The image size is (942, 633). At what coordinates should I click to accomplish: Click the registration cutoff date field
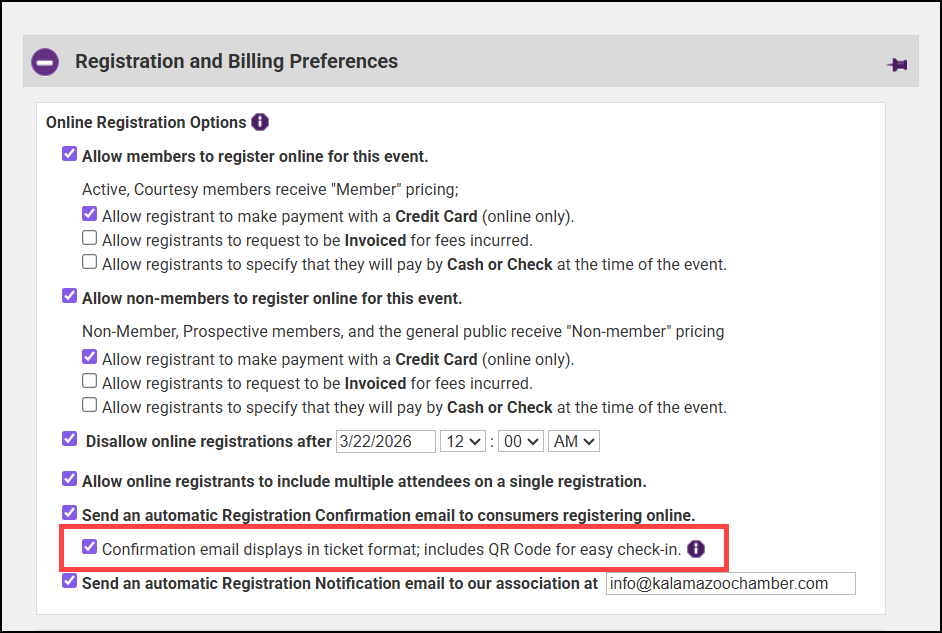click(x=386, y=441)
